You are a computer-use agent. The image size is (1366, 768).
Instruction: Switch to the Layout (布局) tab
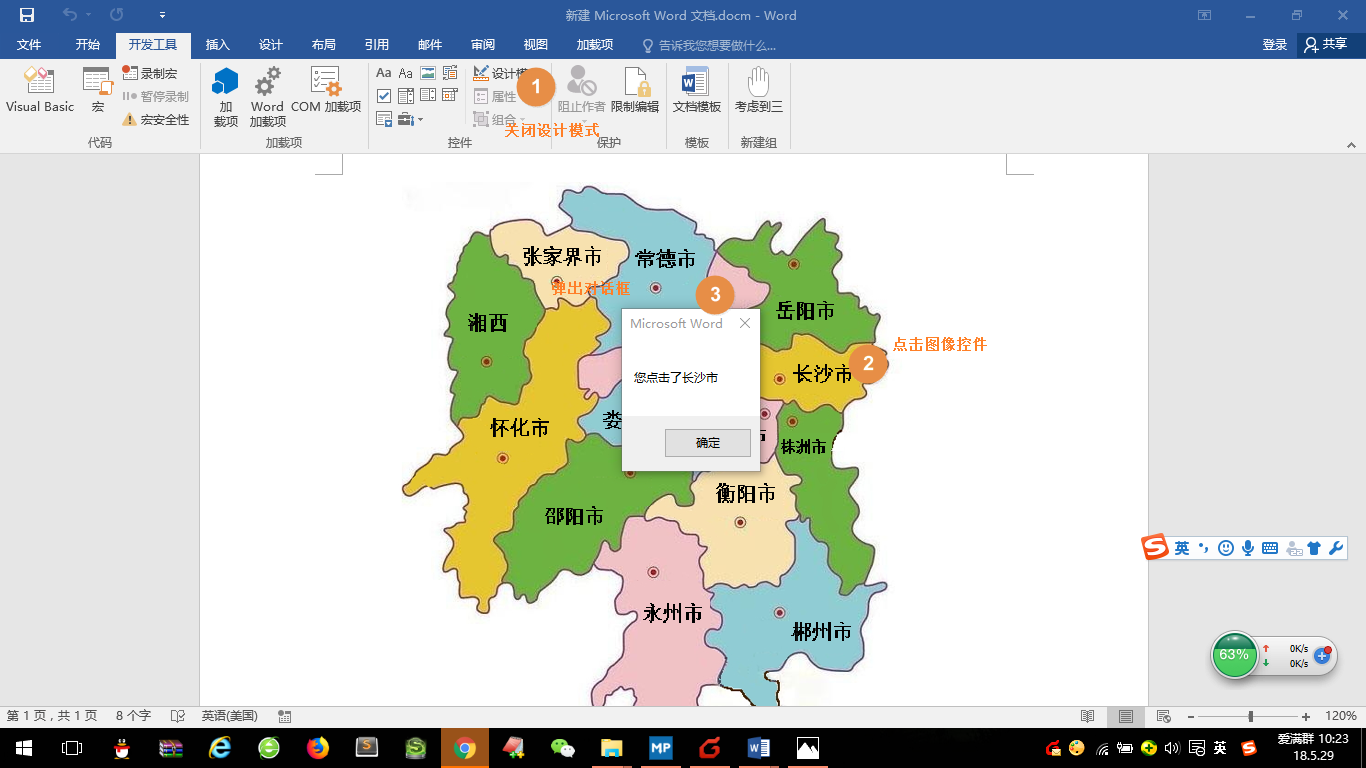(324, 45)
